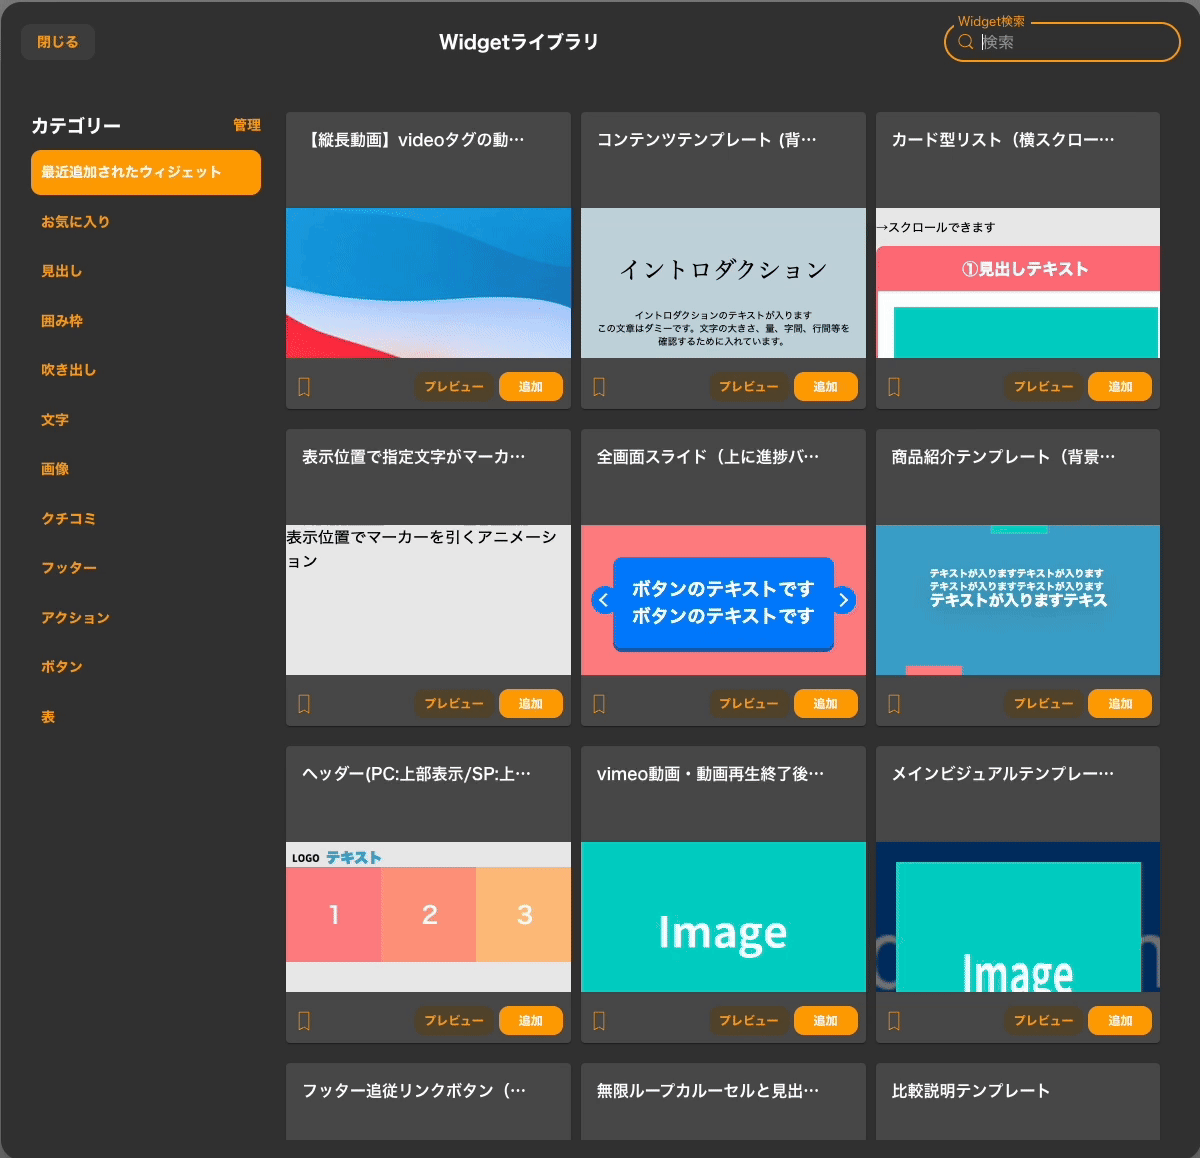Select 最近追加されたウィジェット category
Screen dimensions: 1200x1158
(x=146, y=172)
